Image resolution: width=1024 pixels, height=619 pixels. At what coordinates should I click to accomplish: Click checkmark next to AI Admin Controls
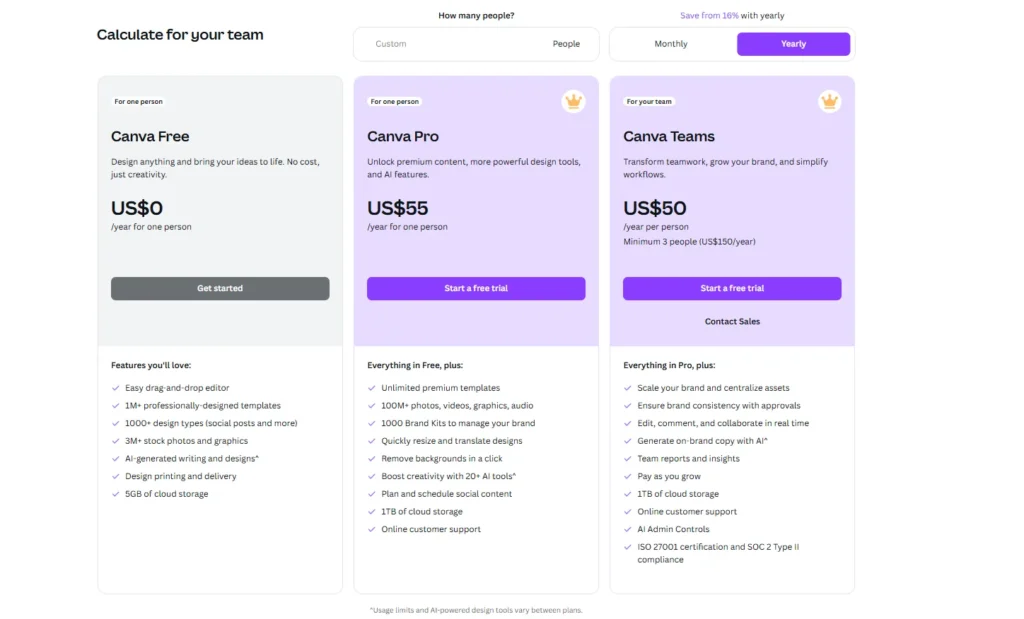click(628, 530)
